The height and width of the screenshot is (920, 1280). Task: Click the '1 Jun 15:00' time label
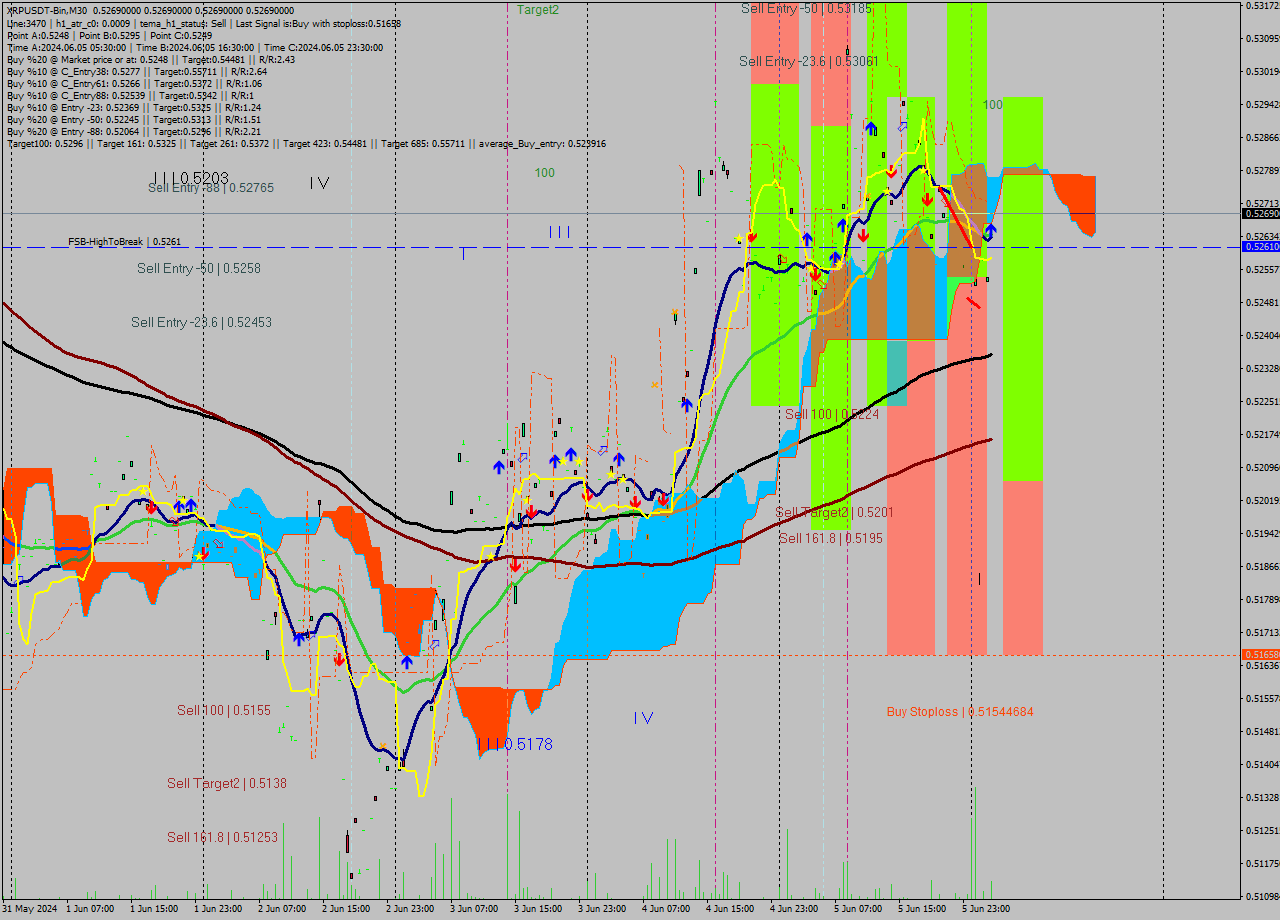[154, 909]
